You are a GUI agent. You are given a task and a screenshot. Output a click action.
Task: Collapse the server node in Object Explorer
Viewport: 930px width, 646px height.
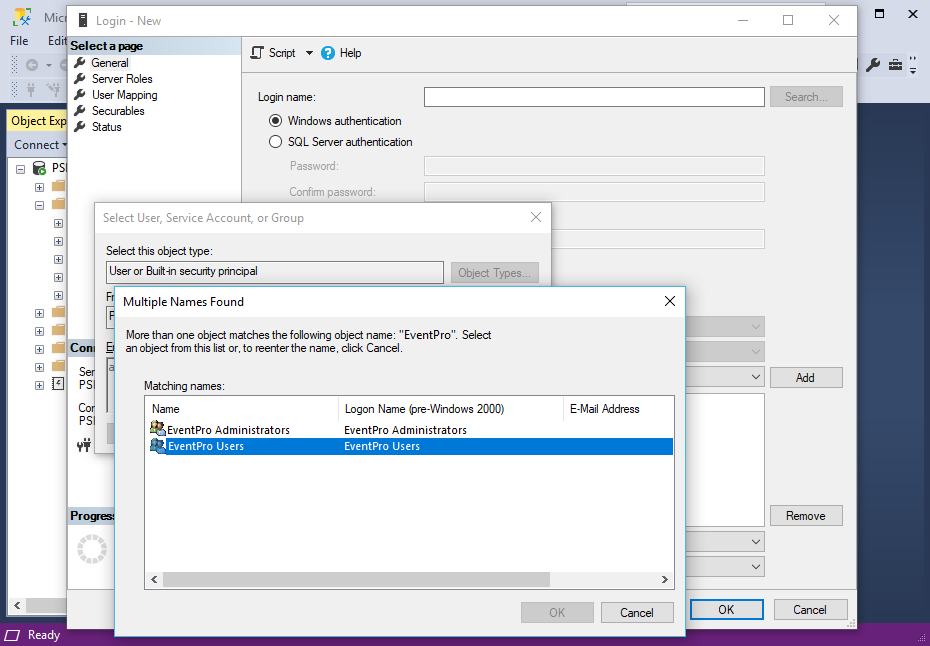click(x=20, y=169)
